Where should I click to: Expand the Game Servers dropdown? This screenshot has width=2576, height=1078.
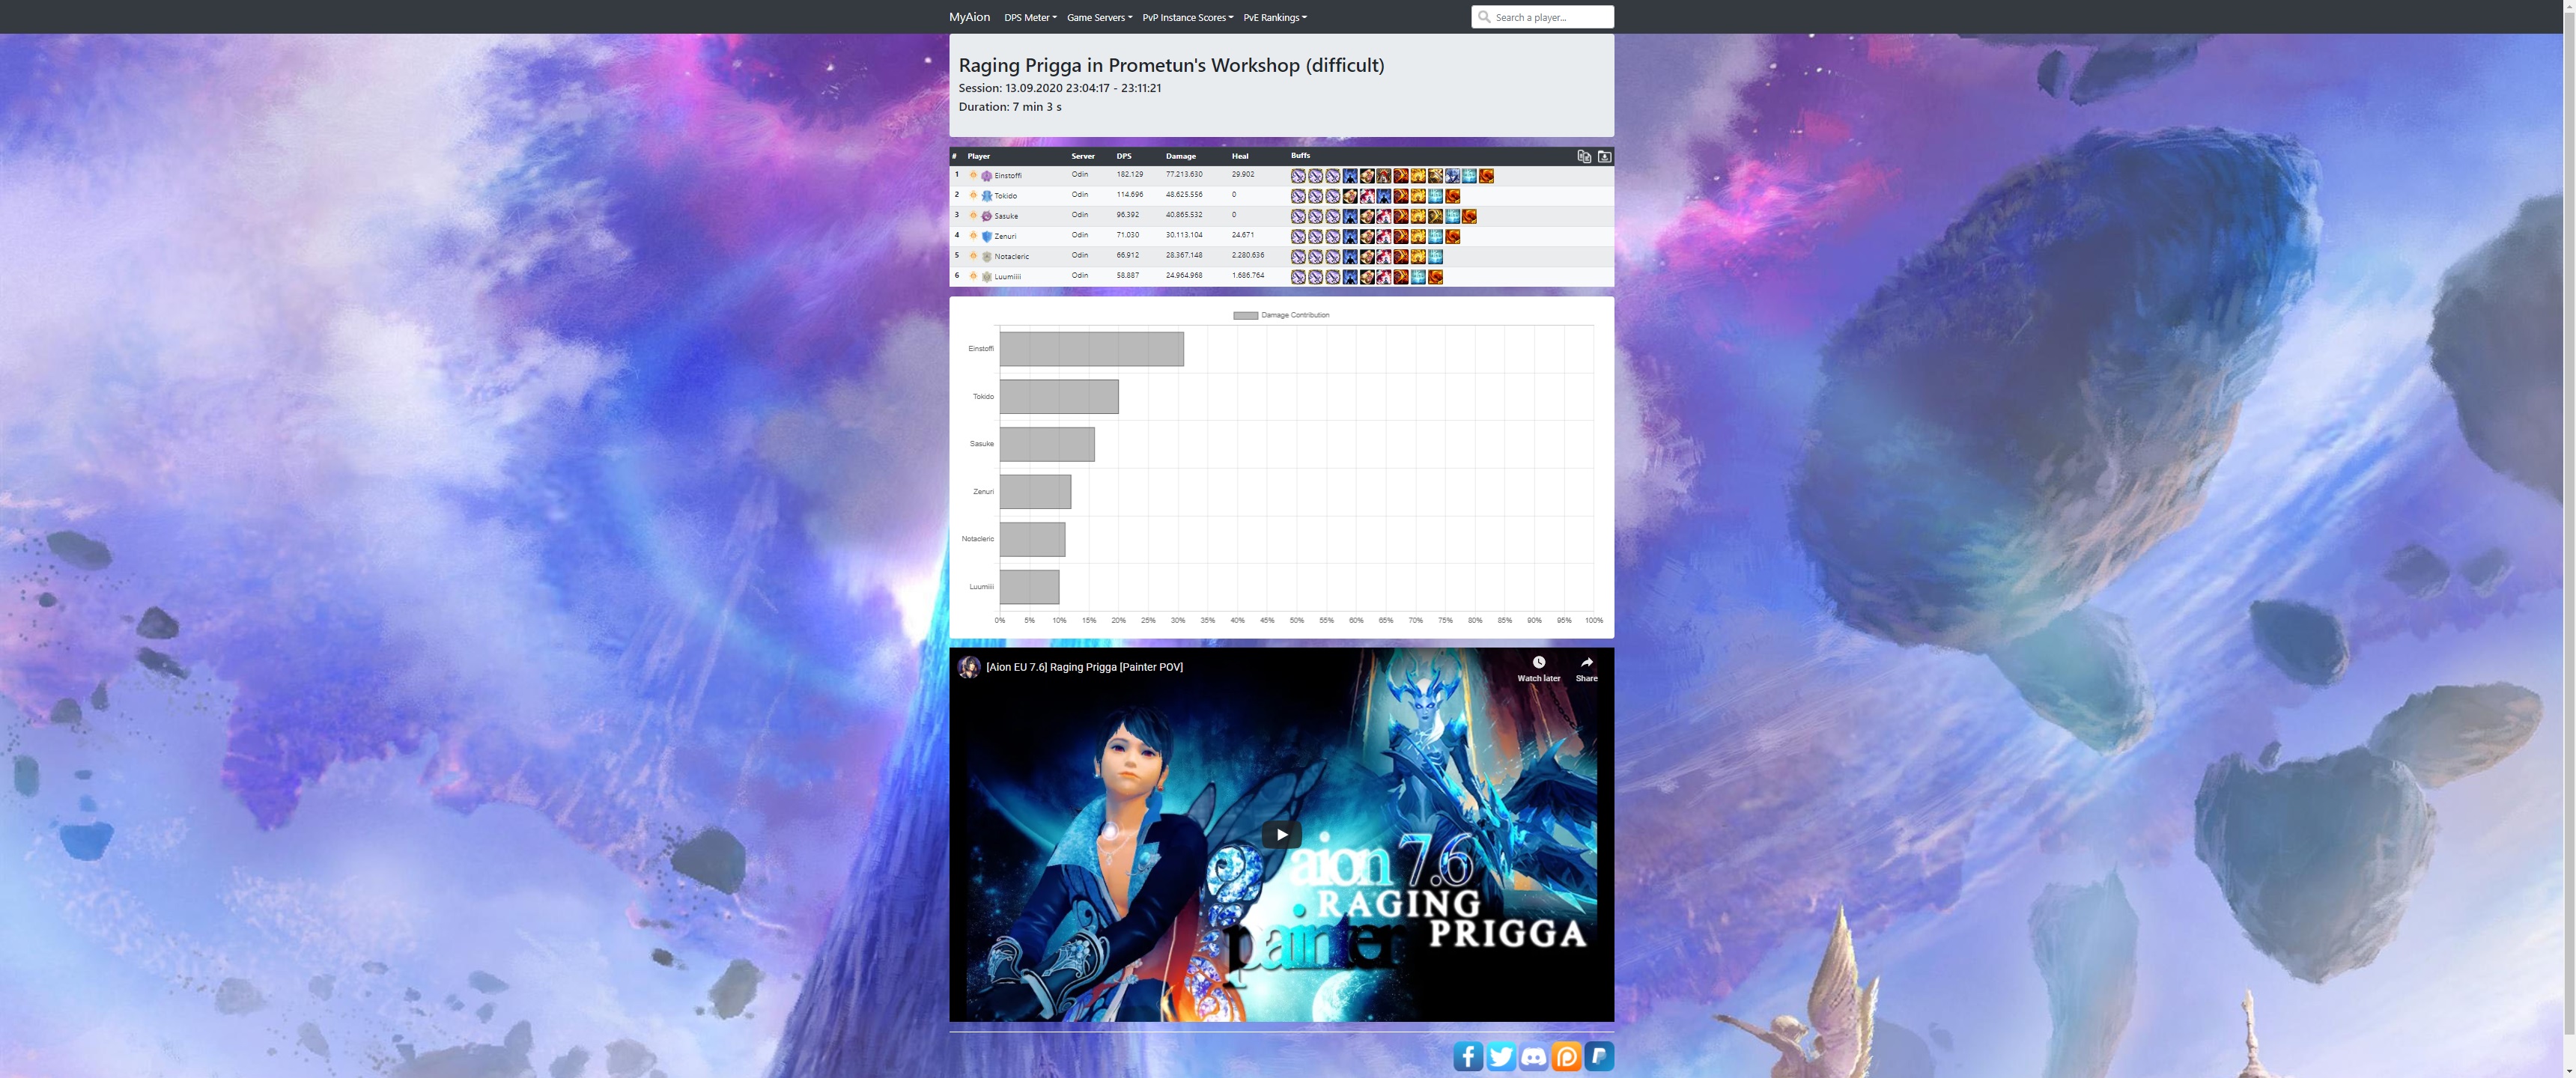click(x=1099, y=17)
